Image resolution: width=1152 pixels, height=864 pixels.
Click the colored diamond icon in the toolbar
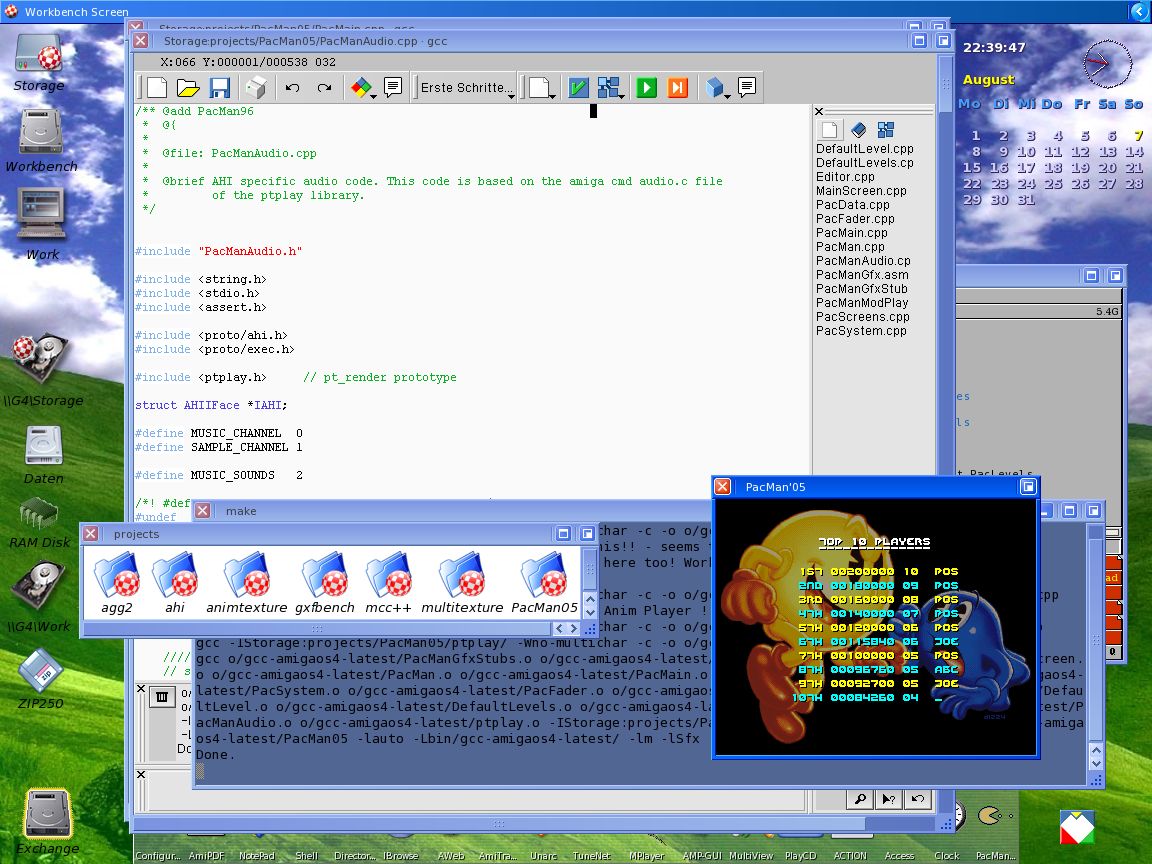[362, 87]
